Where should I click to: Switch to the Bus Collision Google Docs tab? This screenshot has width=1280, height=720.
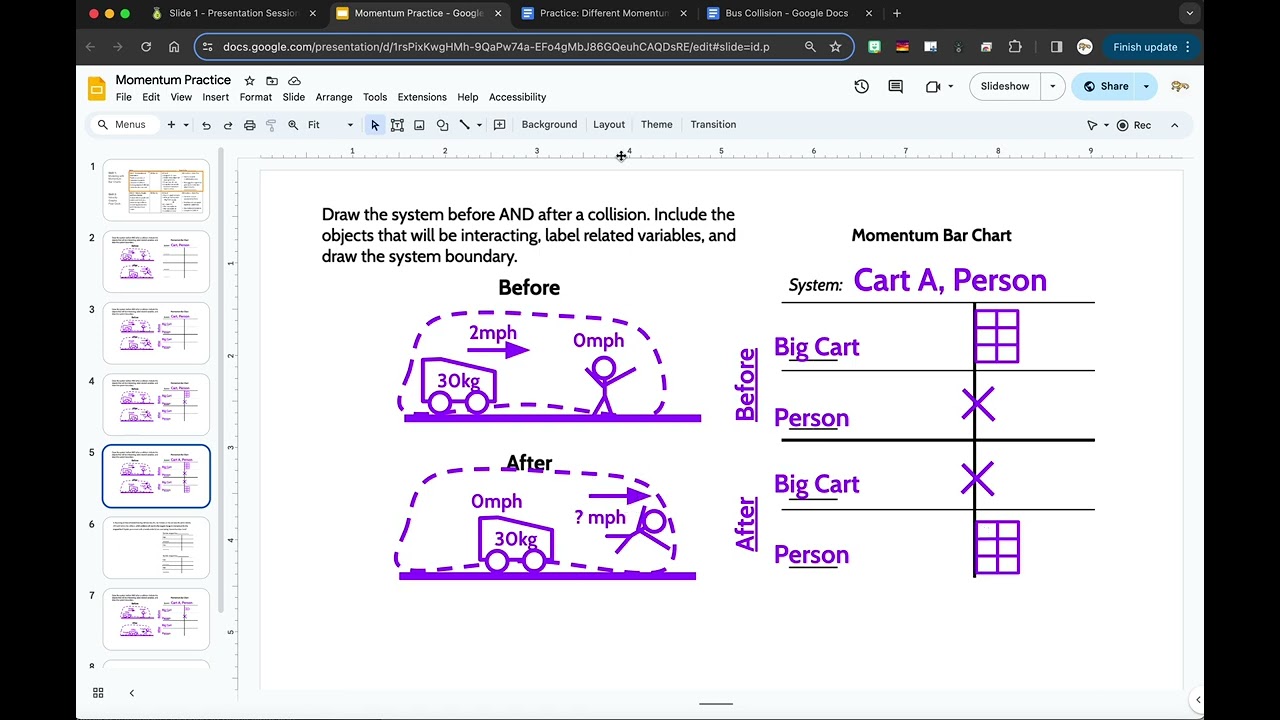click(x=787, y=14)
